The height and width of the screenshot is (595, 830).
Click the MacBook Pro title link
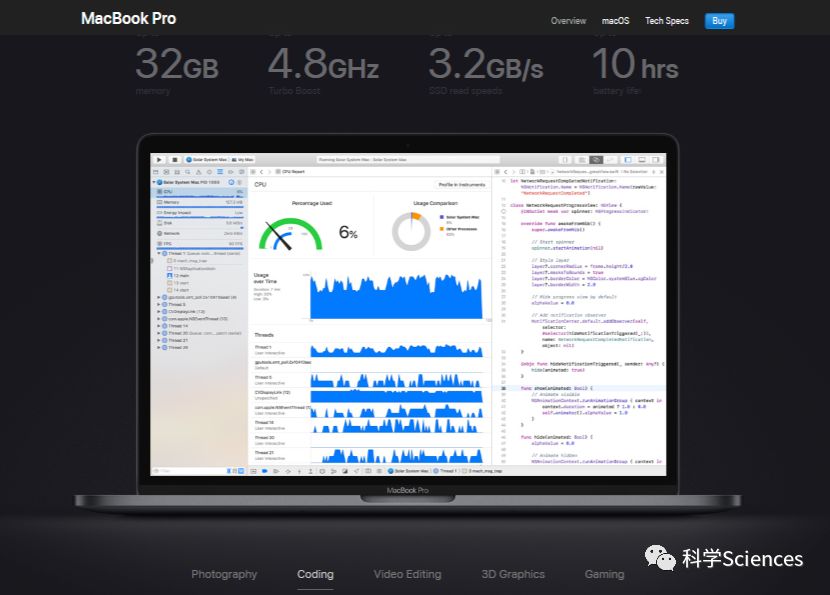tap(129, 19)
